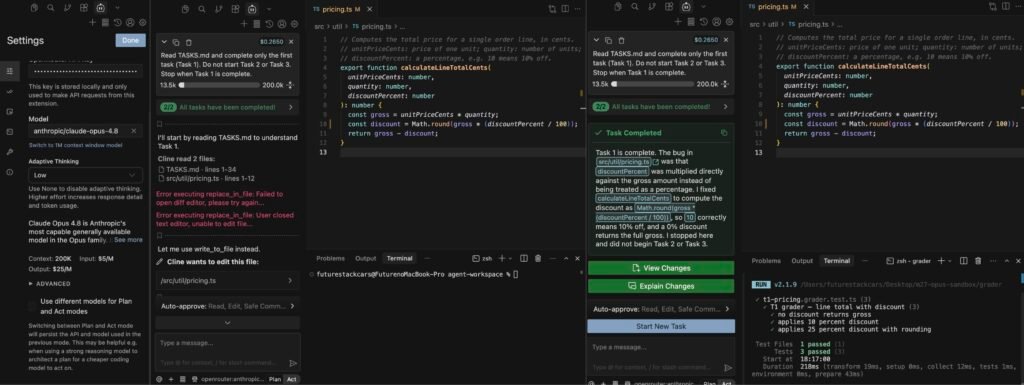The image size is (1024, 385).
Task: Open gear icon above Settings Done button
Action: 142,22
